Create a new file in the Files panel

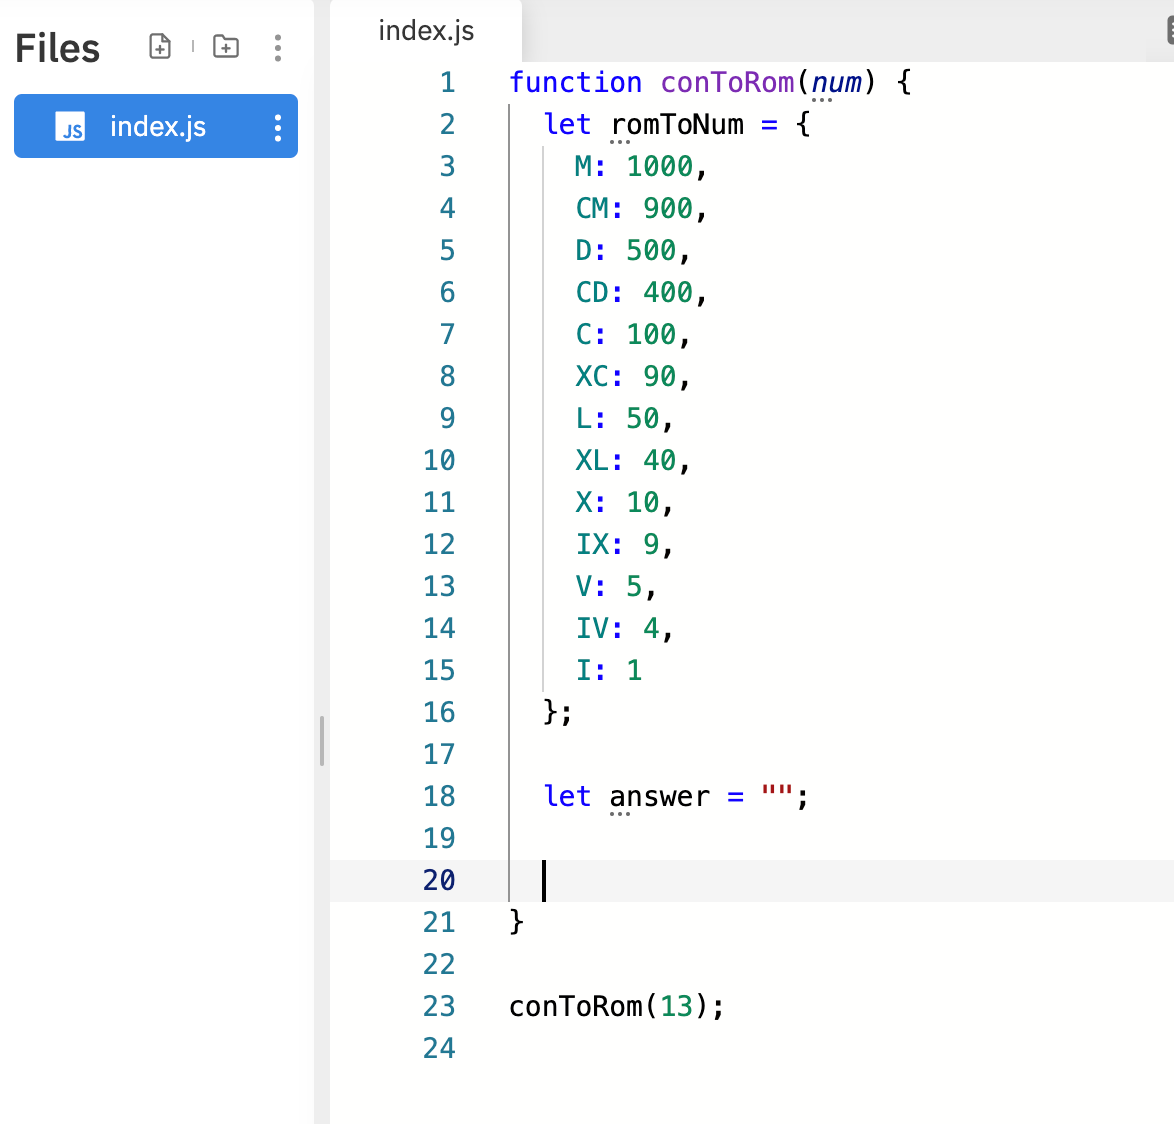click(159, 46)
